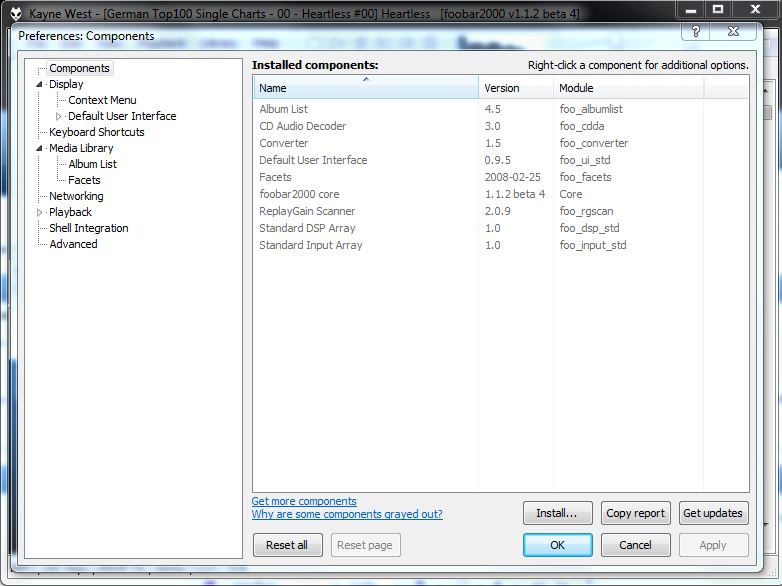Select the Networking preferences page
Screen dimensions: 782x586
(76, 196)
